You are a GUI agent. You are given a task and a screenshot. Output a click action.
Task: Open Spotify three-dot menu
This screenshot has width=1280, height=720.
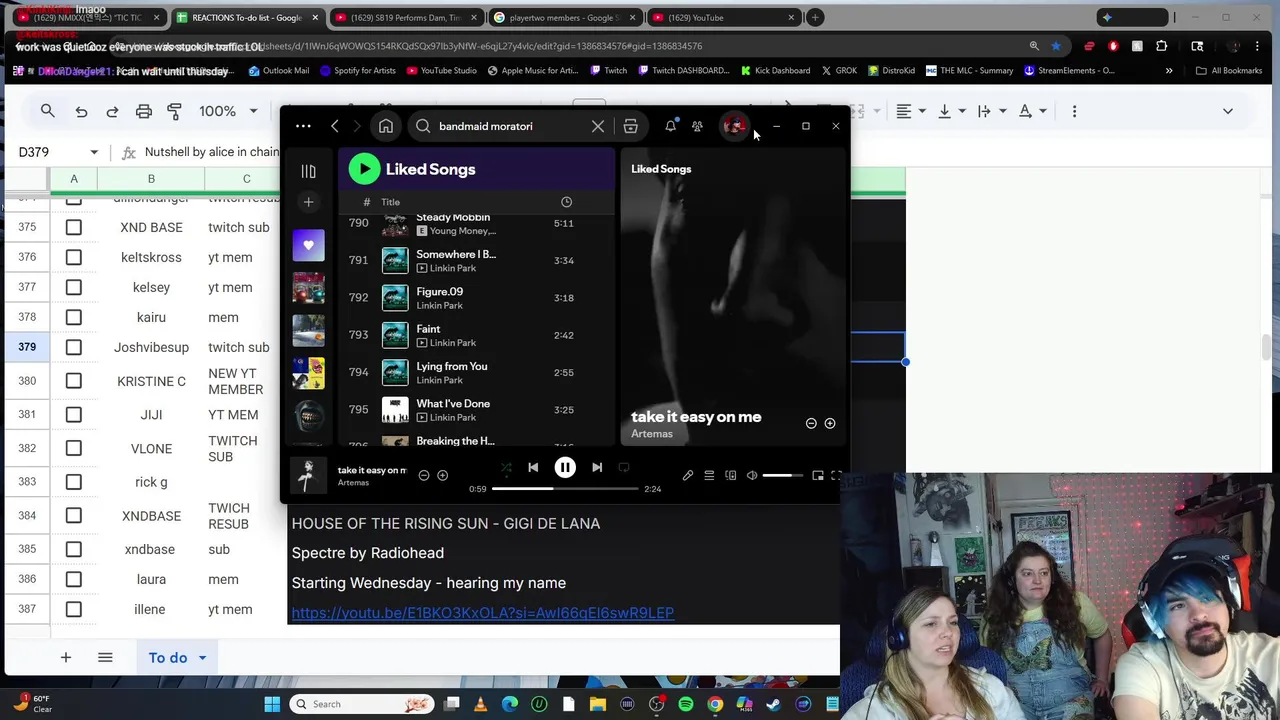[x=303, y=126]
